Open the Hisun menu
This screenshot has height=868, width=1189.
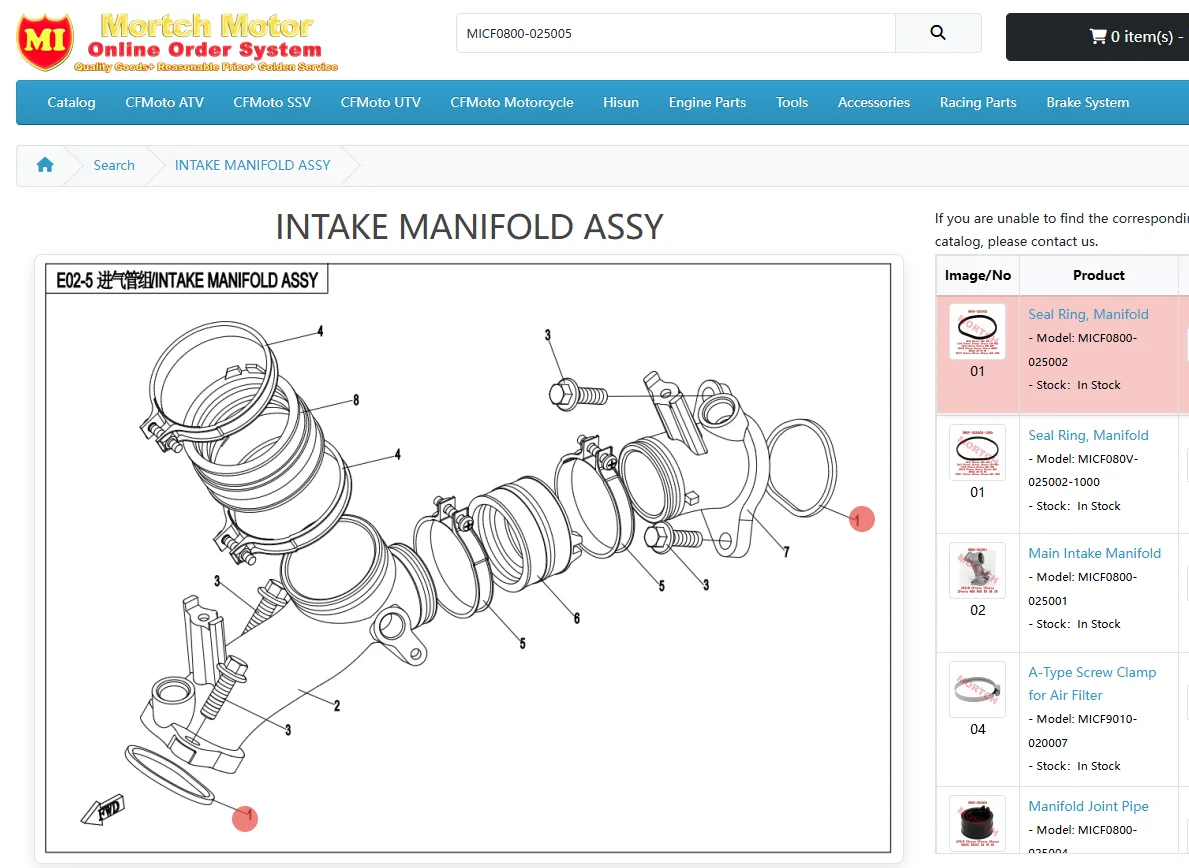click(x=621, y=102)
